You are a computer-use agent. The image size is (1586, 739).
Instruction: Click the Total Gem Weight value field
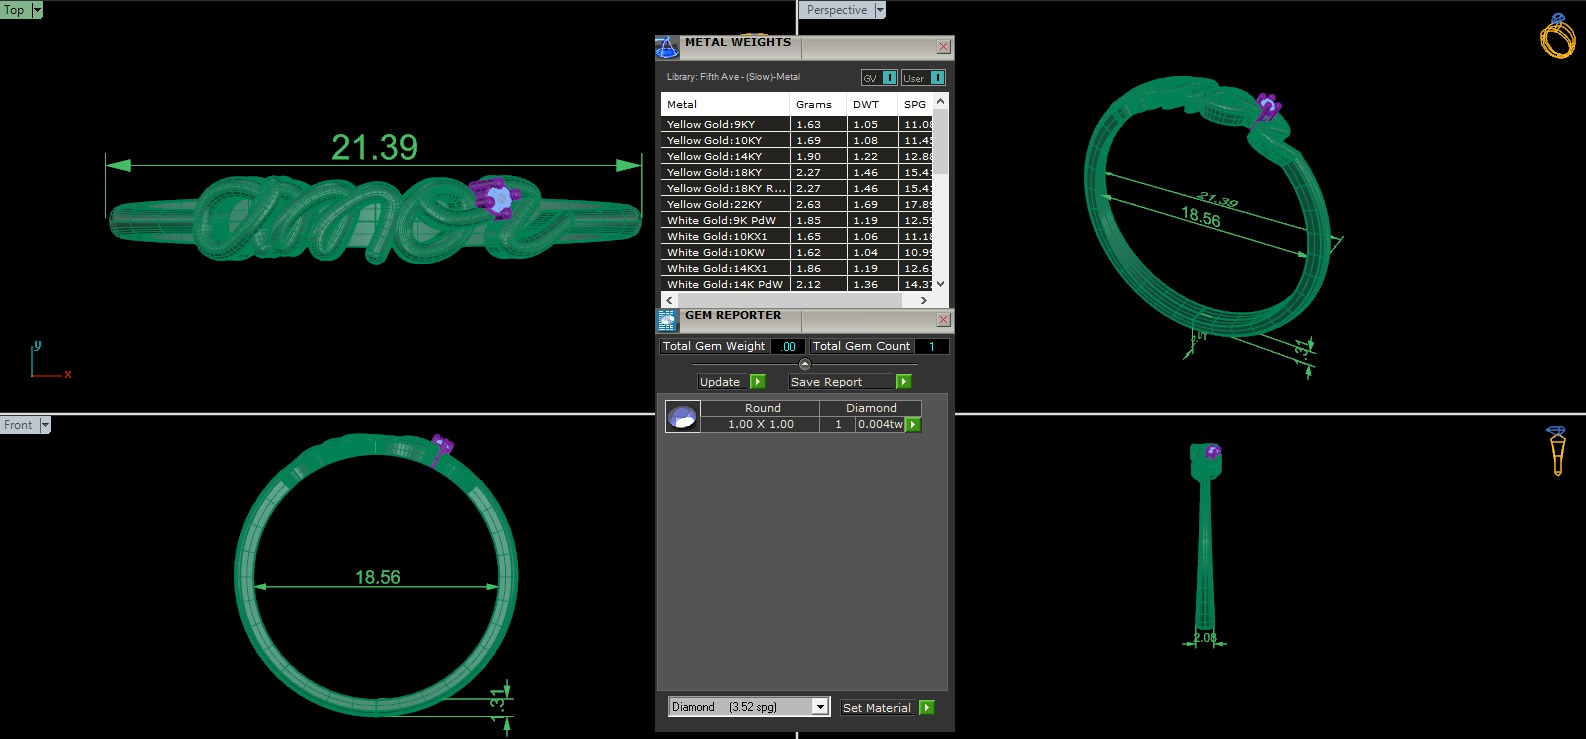tap(788, 346)
